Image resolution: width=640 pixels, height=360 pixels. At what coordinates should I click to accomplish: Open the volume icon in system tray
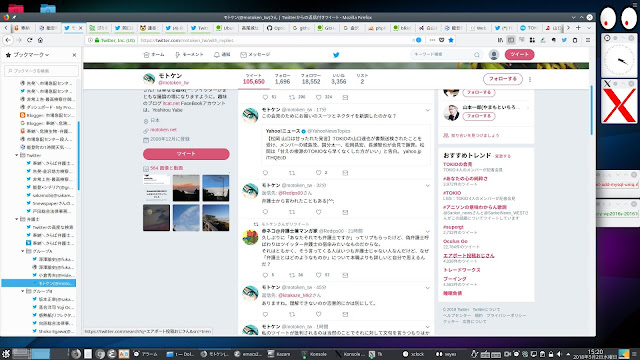pos(559,354)
